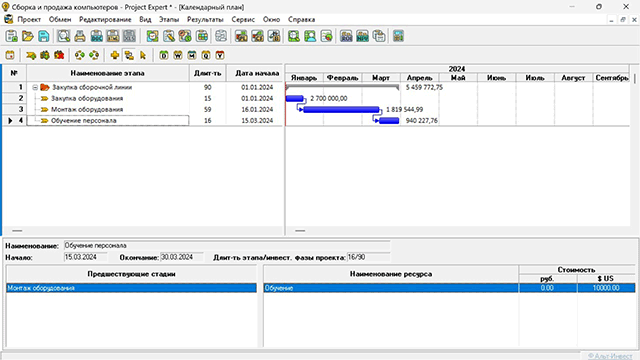Click the calendar checkmark toolbar icon
This screenshot has height=360, width=640.
click(153, 36)
